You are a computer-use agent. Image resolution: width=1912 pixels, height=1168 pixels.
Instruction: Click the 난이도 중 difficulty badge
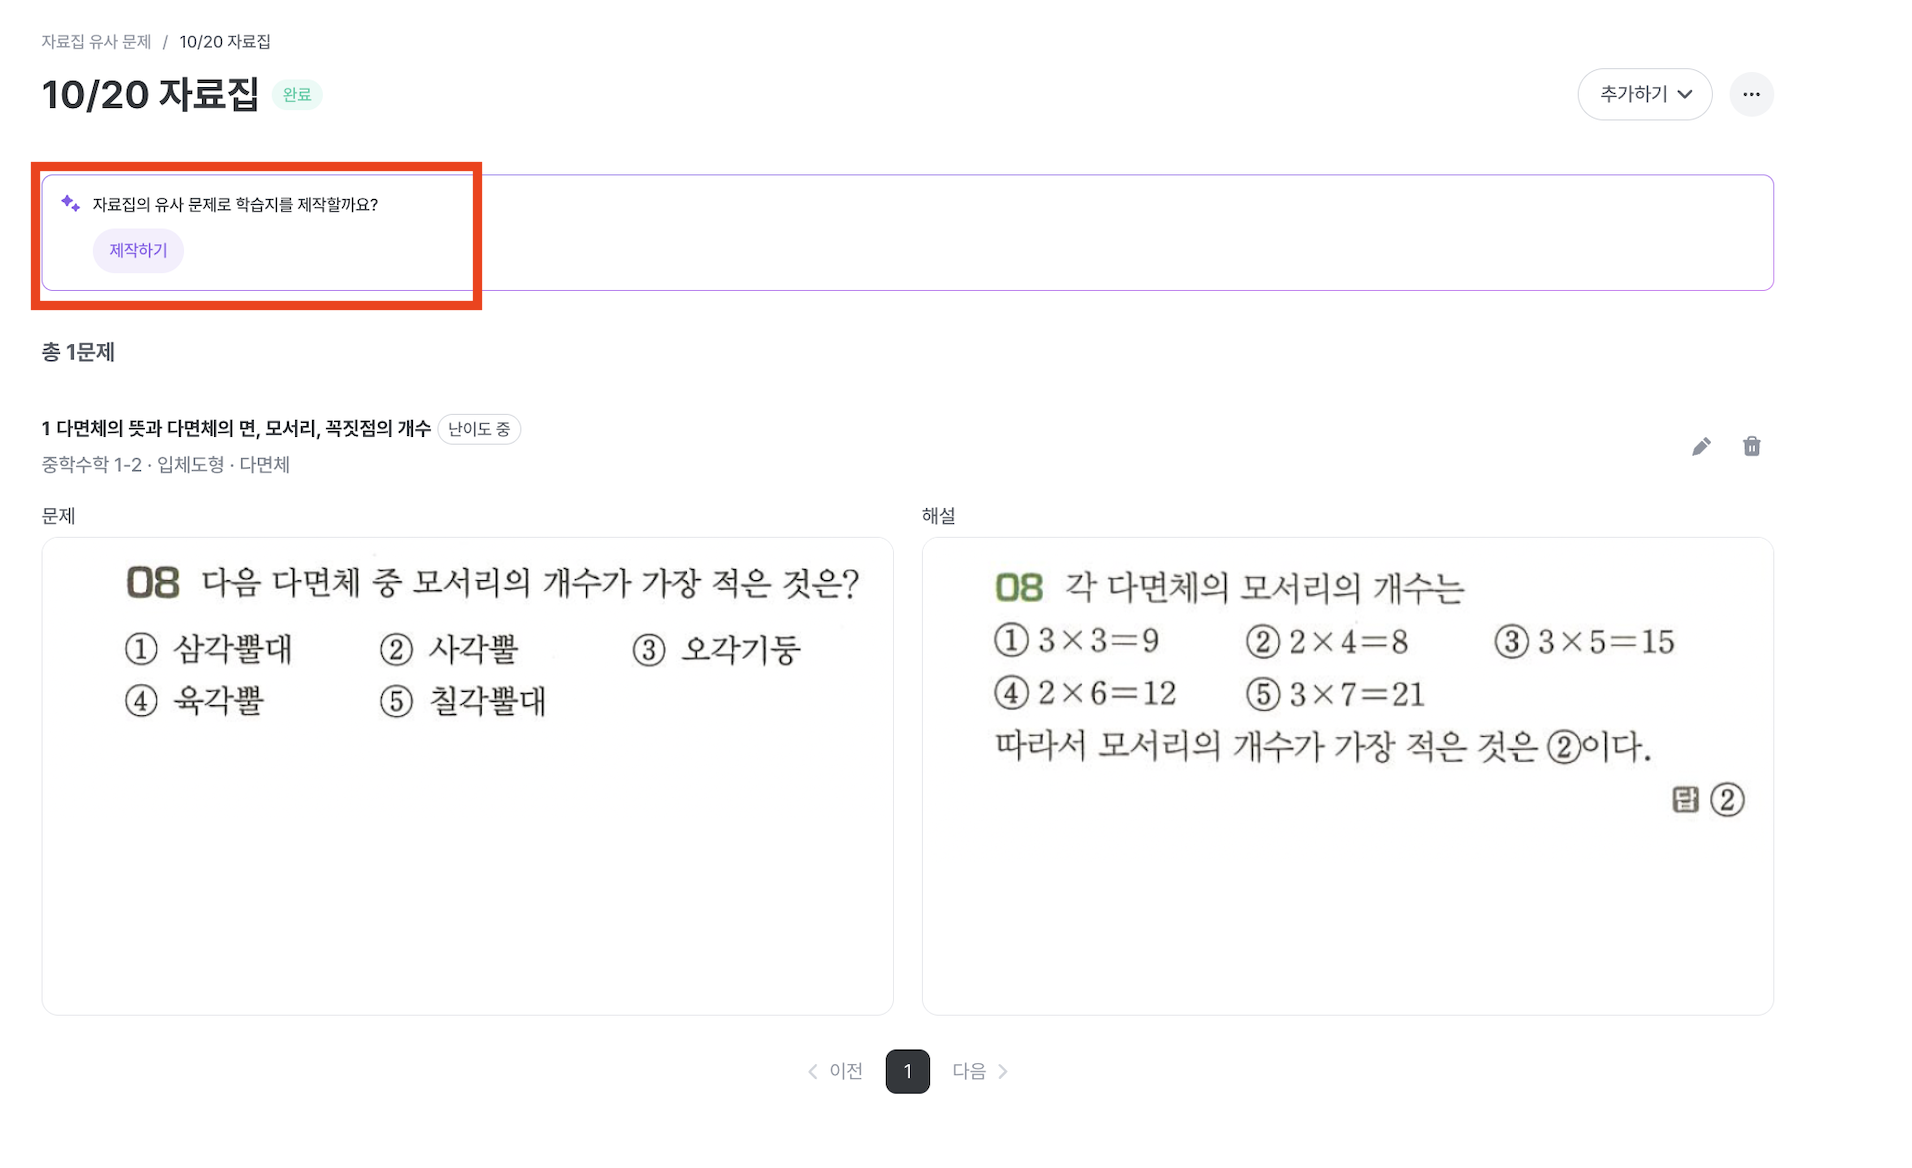[x=479, y=429]
